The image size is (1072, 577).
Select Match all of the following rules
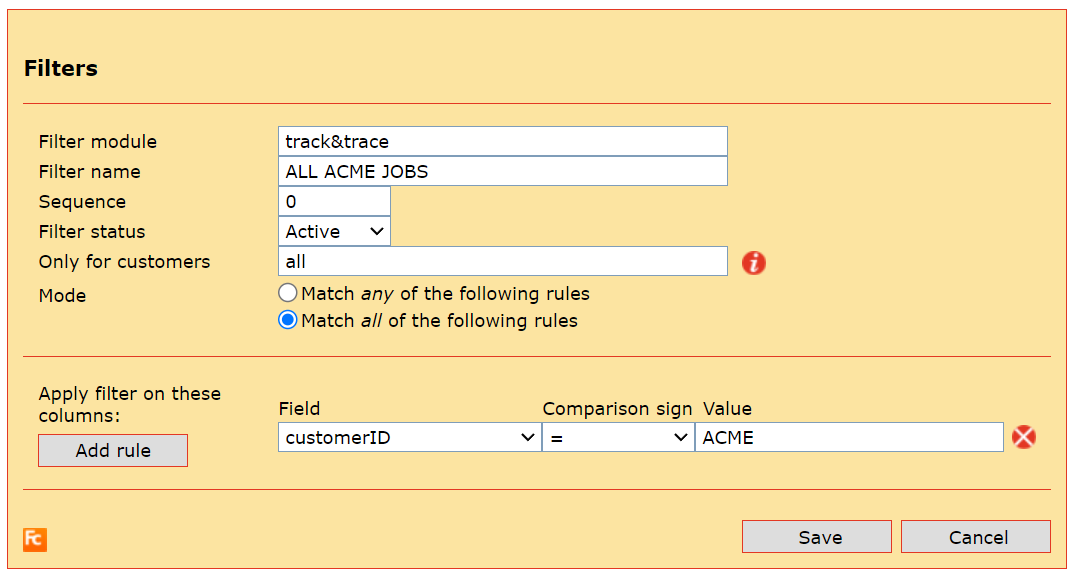pos(288,321)
